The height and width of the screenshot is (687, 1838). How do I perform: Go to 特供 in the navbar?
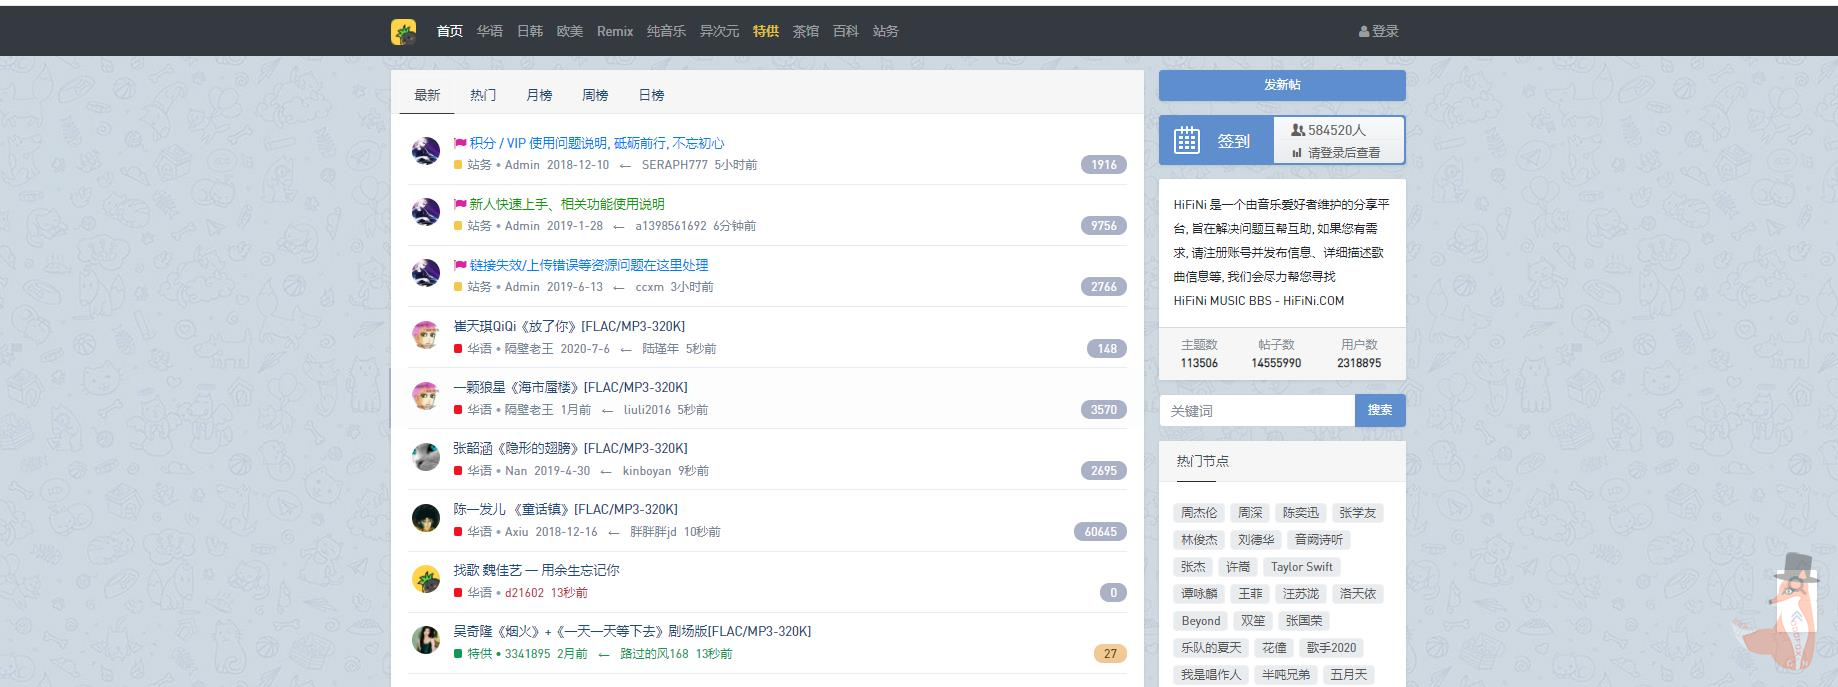766,32
